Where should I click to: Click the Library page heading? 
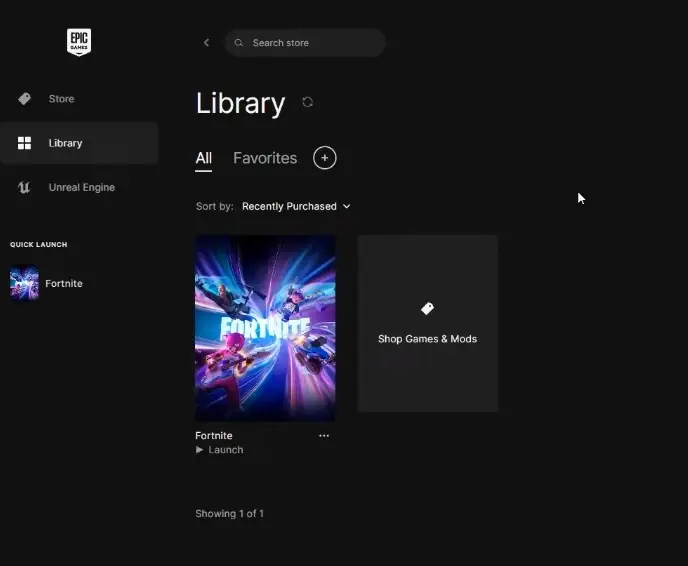(240, 104)
